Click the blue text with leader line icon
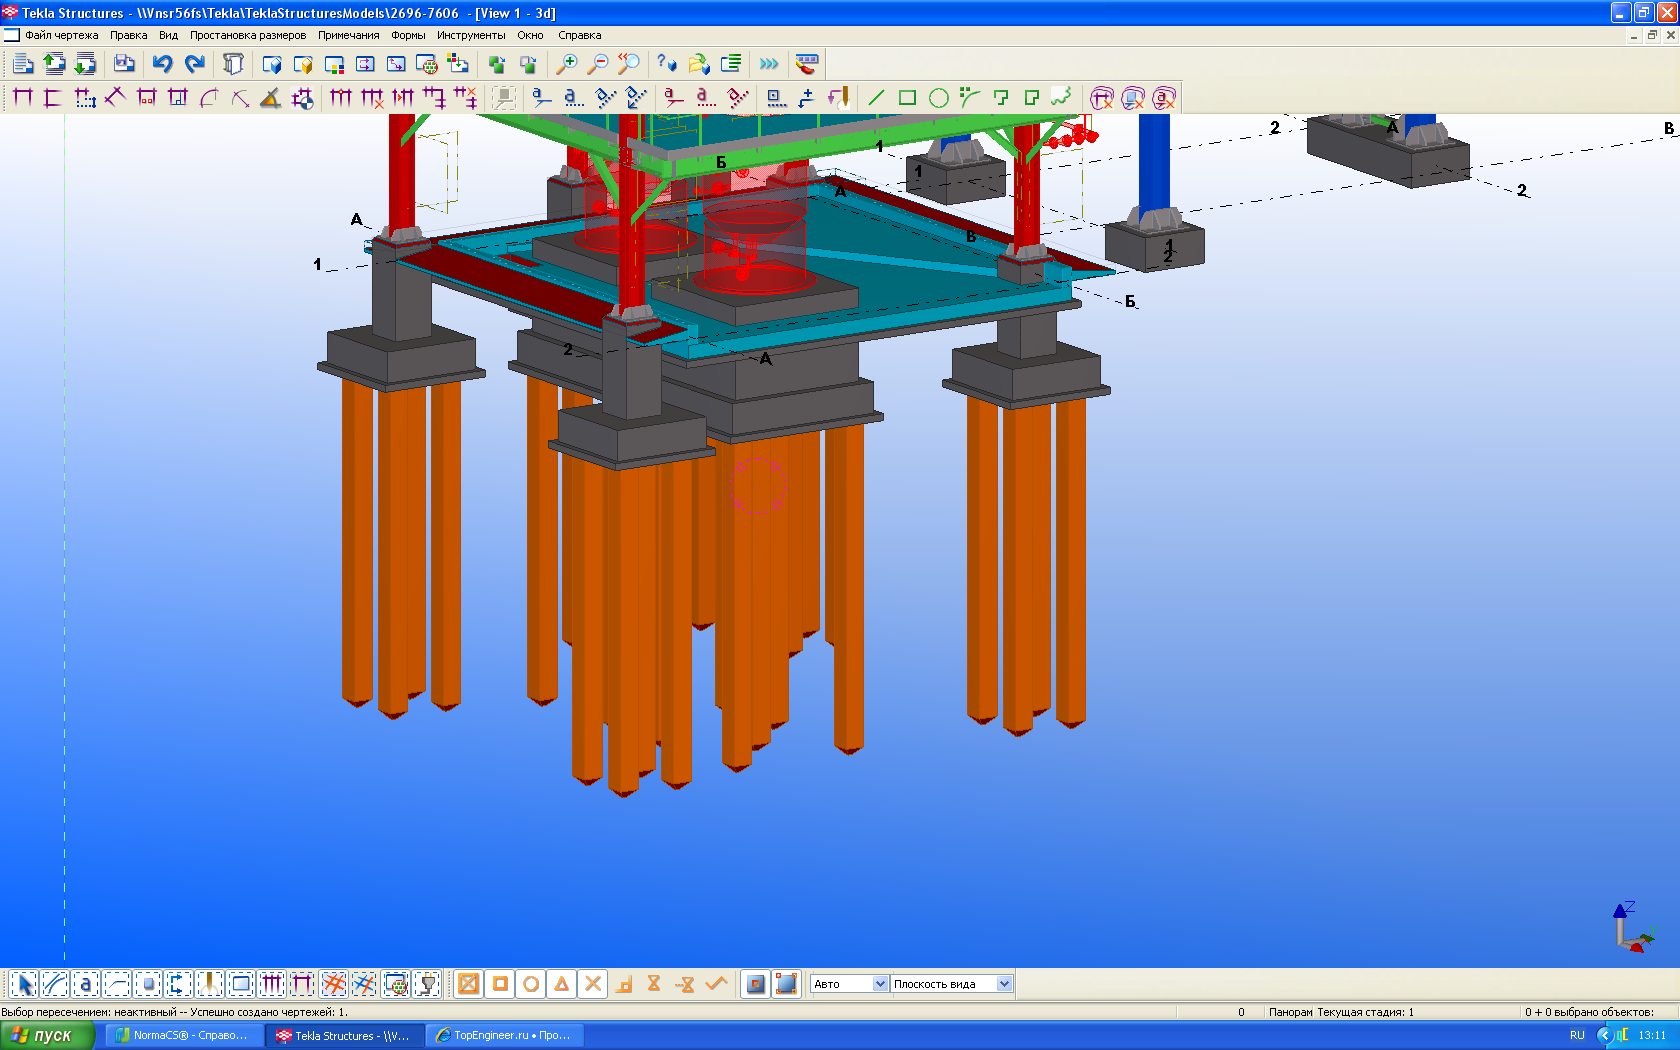The width and height of the screenshot is (1680, 1050). [541, 97]
